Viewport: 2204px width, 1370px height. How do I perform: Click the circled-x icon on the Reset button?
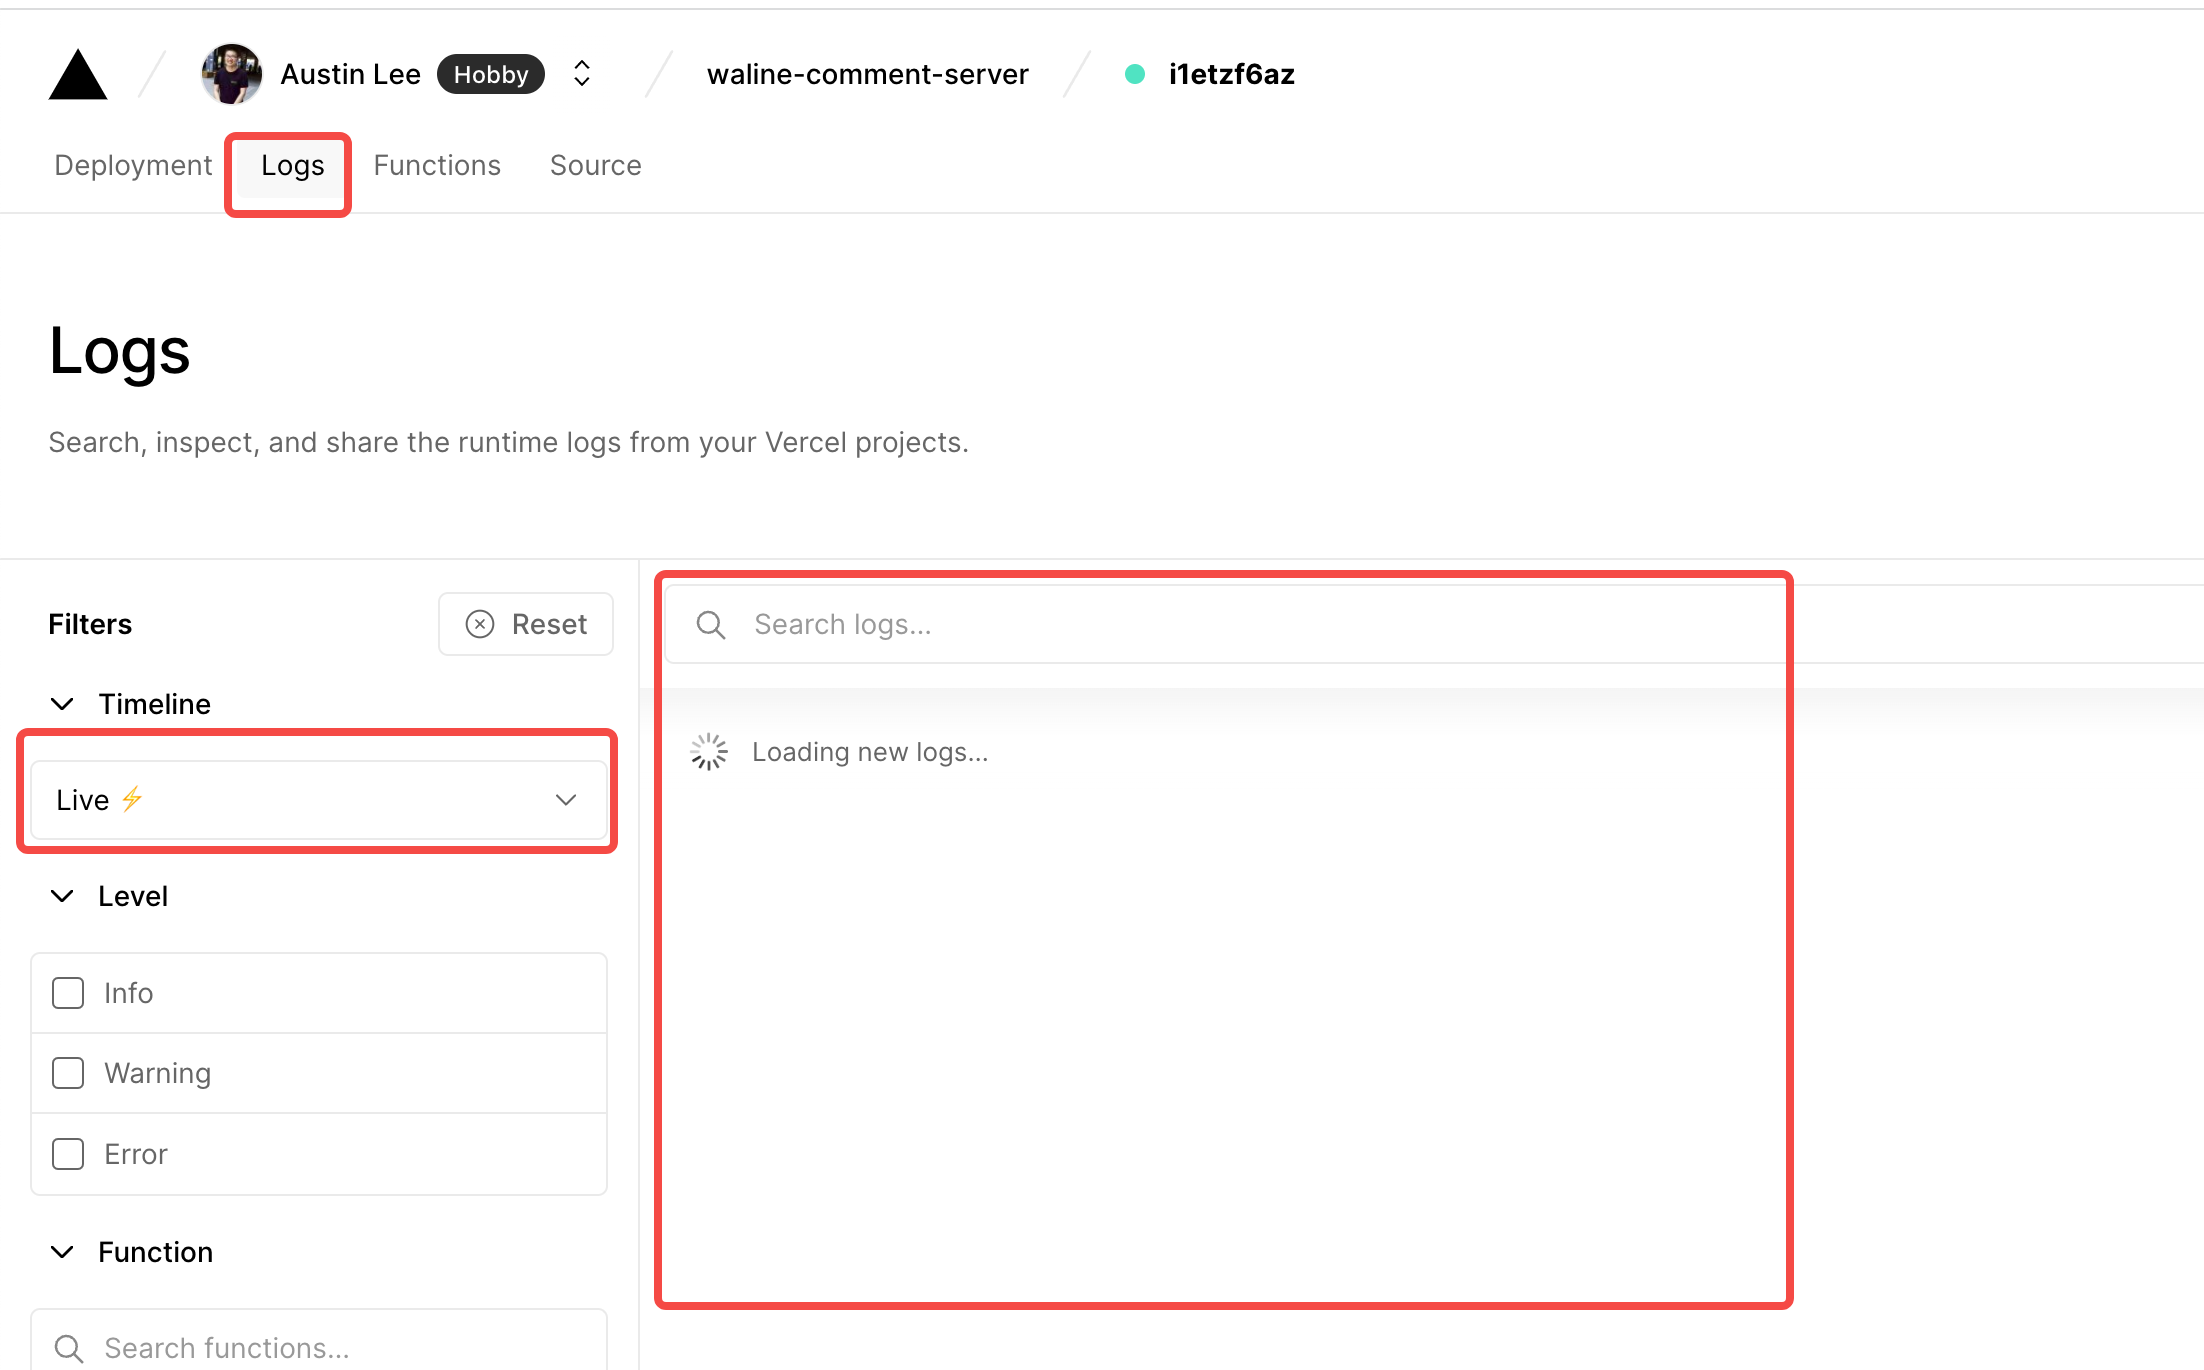coord(479,623)
